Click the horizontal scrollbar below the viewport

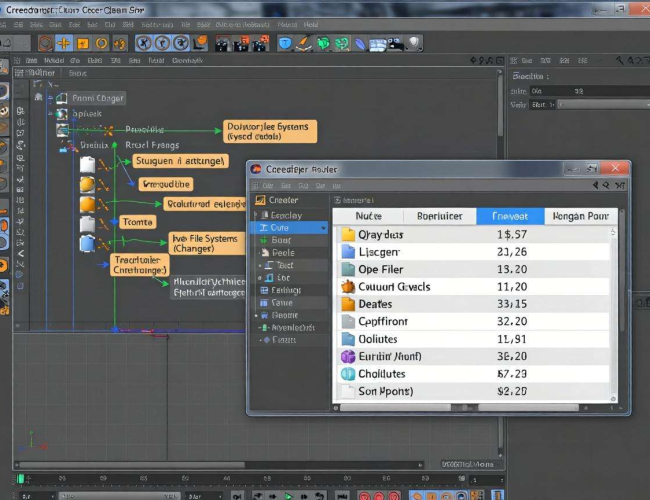click(130, 465)
